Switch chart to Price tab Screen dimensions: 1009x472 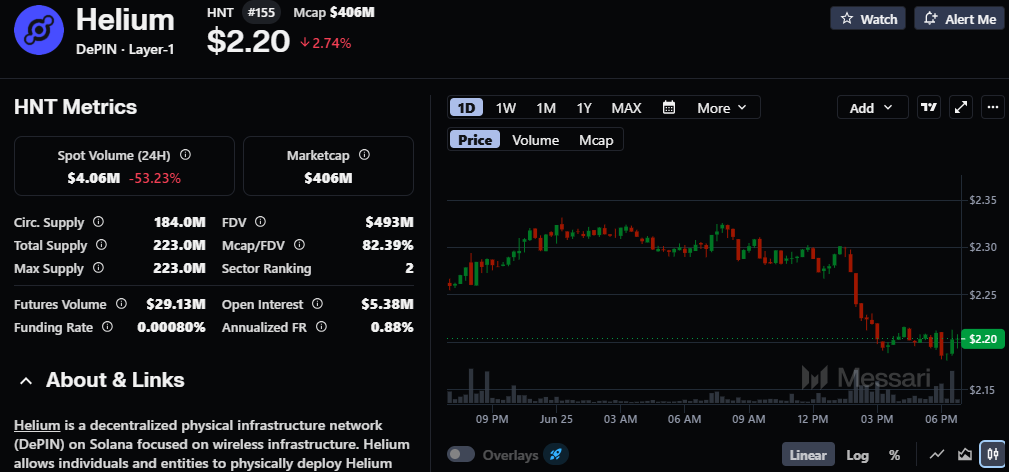(x=475, y=140)
